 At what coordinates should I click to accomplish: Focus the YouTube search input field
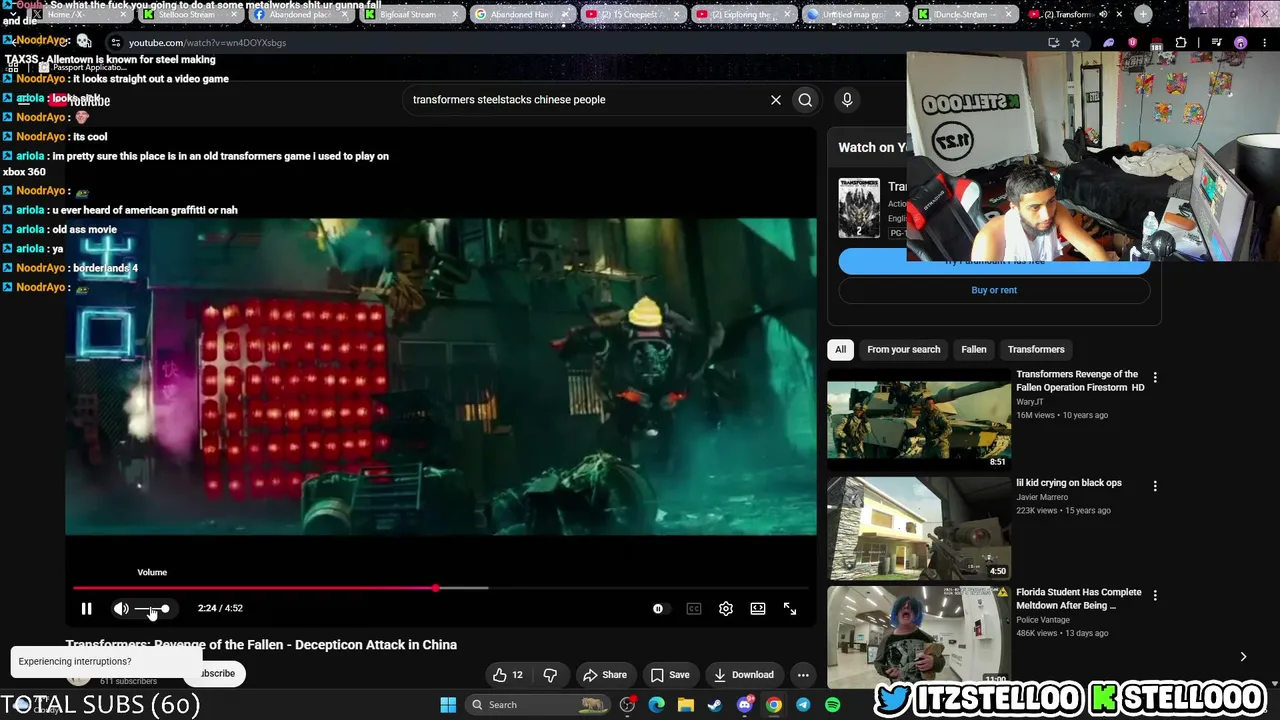585,100
